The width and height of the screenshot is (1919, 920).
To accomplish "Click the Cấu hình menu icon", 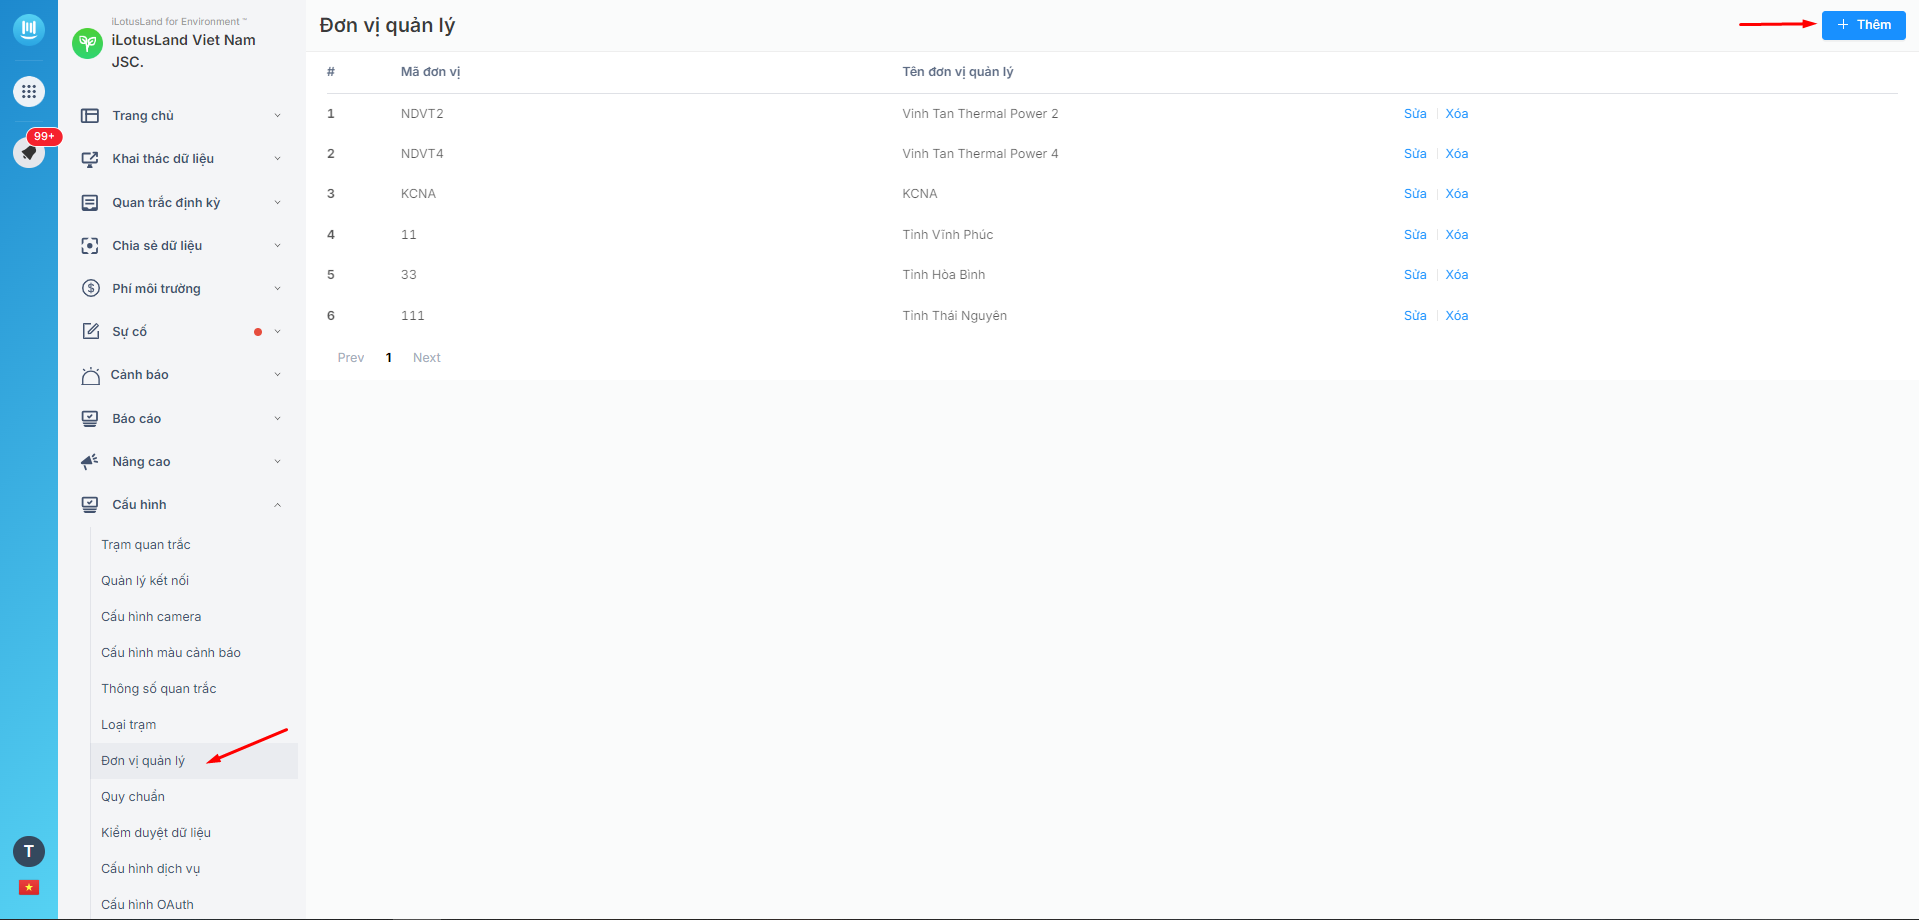I will tap(90, 505).
